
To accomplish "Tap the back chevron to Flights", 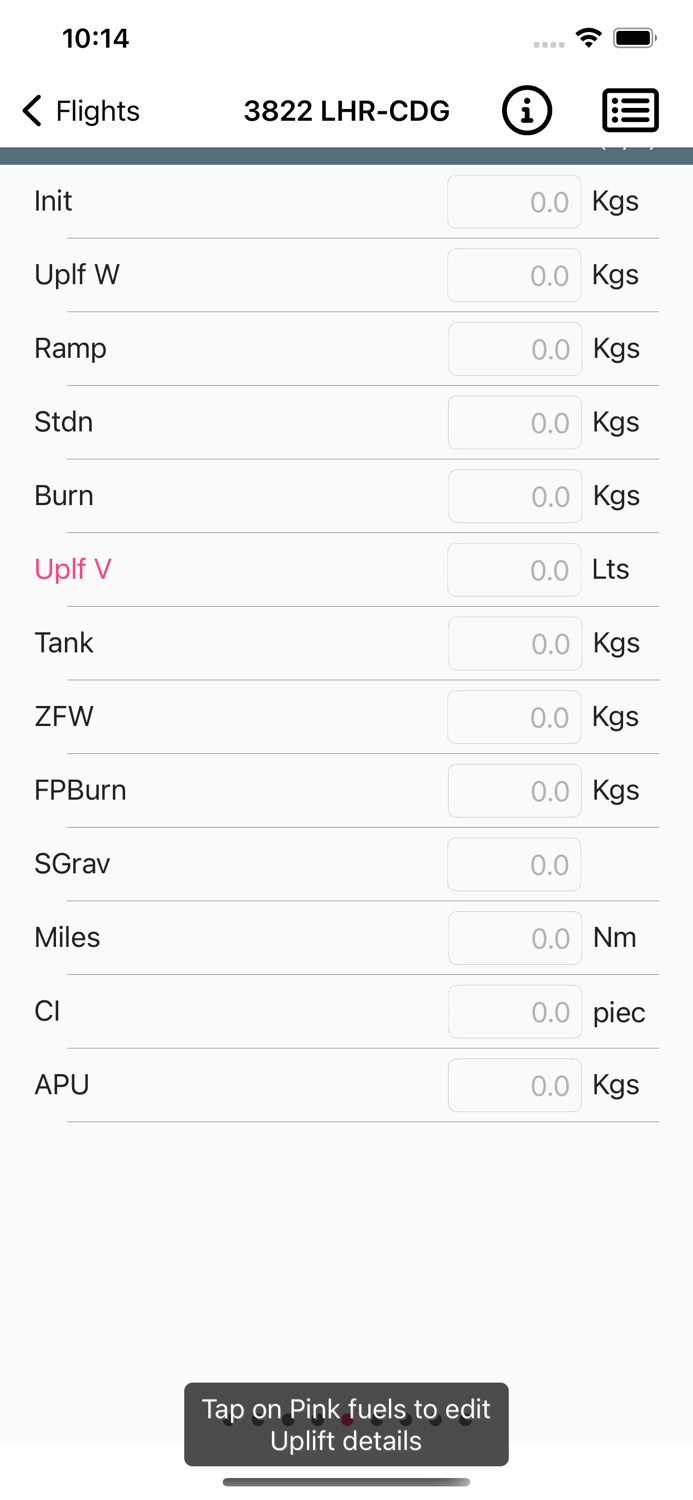I will click(32, 110).
